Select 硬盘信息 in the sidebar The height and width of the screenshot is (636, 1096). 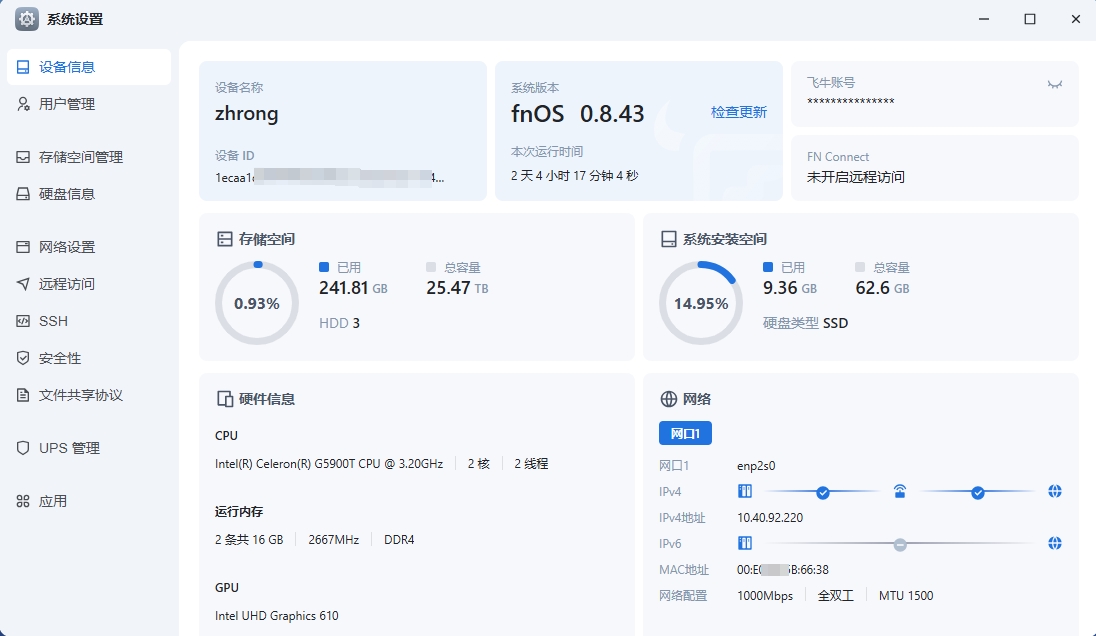coord(89,194)
